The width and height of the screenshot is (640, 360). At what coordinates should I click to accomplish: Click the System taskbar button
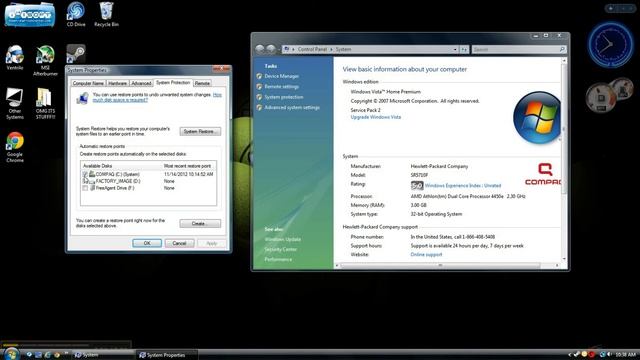(102, 355)
